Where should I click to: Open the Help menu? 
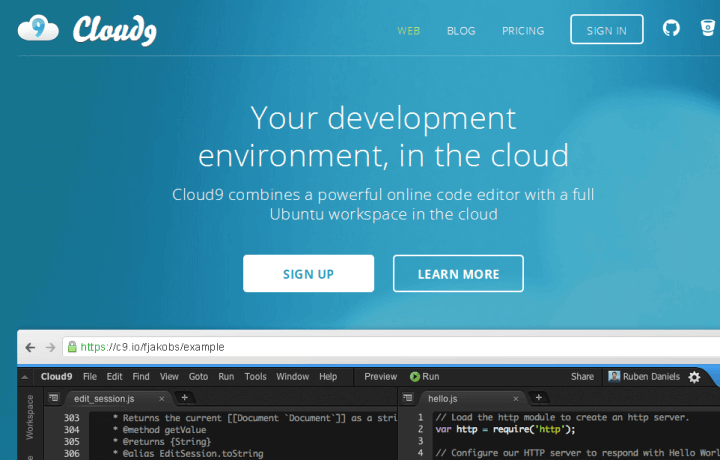pyautogui.click(x=328, y=376)
